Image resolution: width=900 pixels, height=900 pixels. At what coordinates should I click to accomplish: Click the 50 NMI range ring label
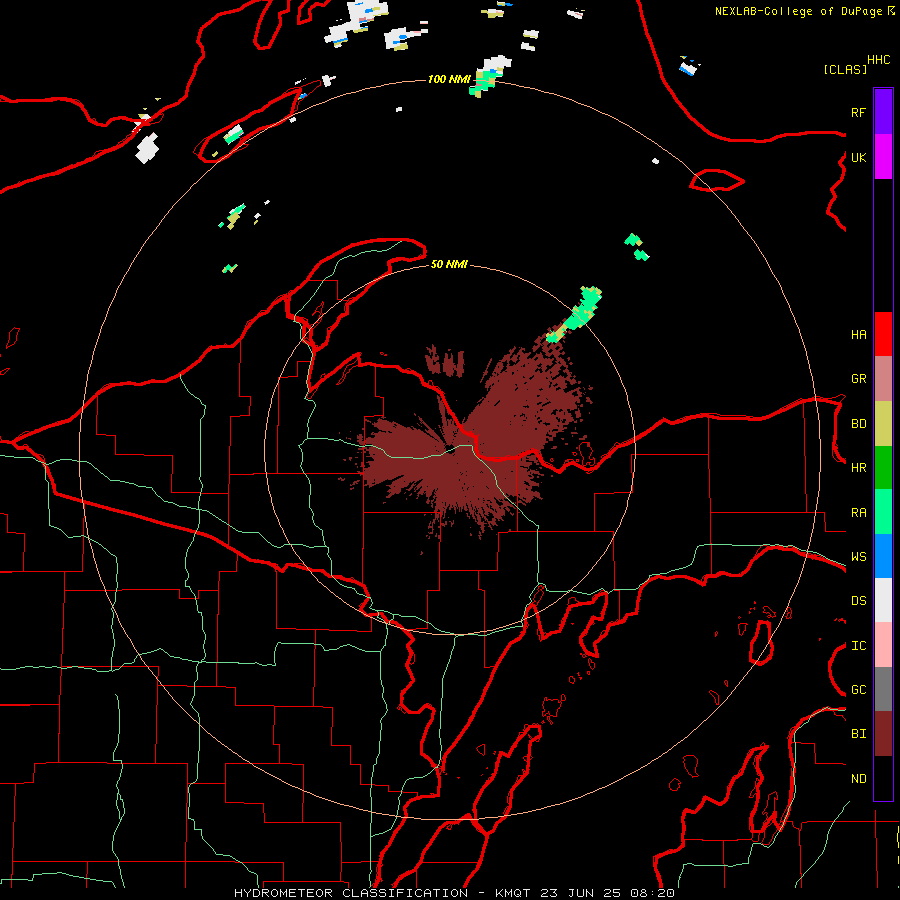click(449, 264)
